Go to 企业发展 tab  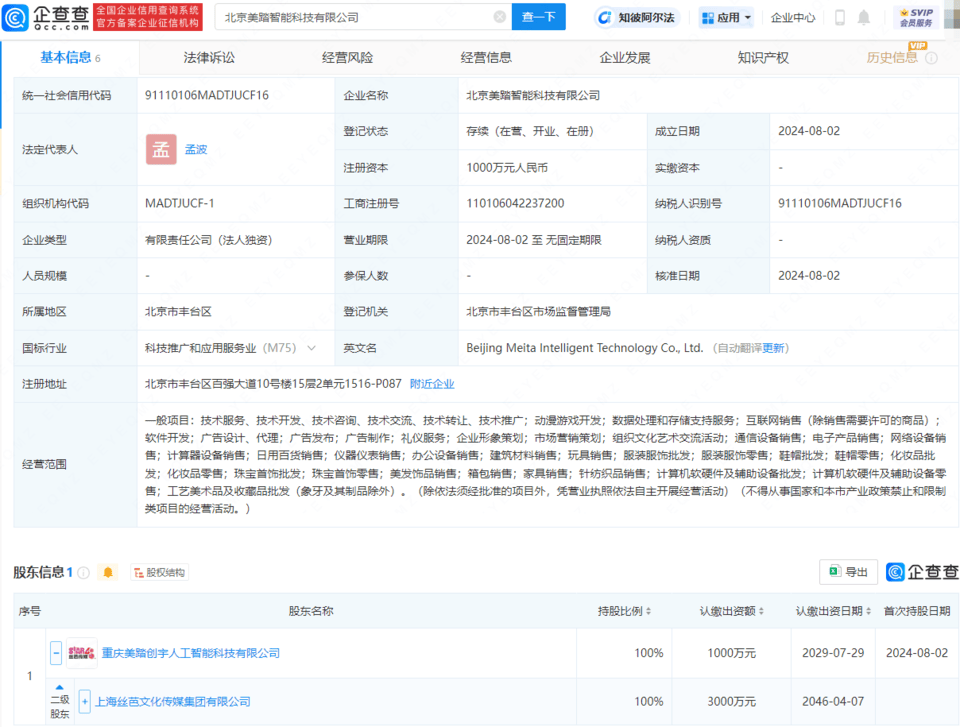(624, 58)
